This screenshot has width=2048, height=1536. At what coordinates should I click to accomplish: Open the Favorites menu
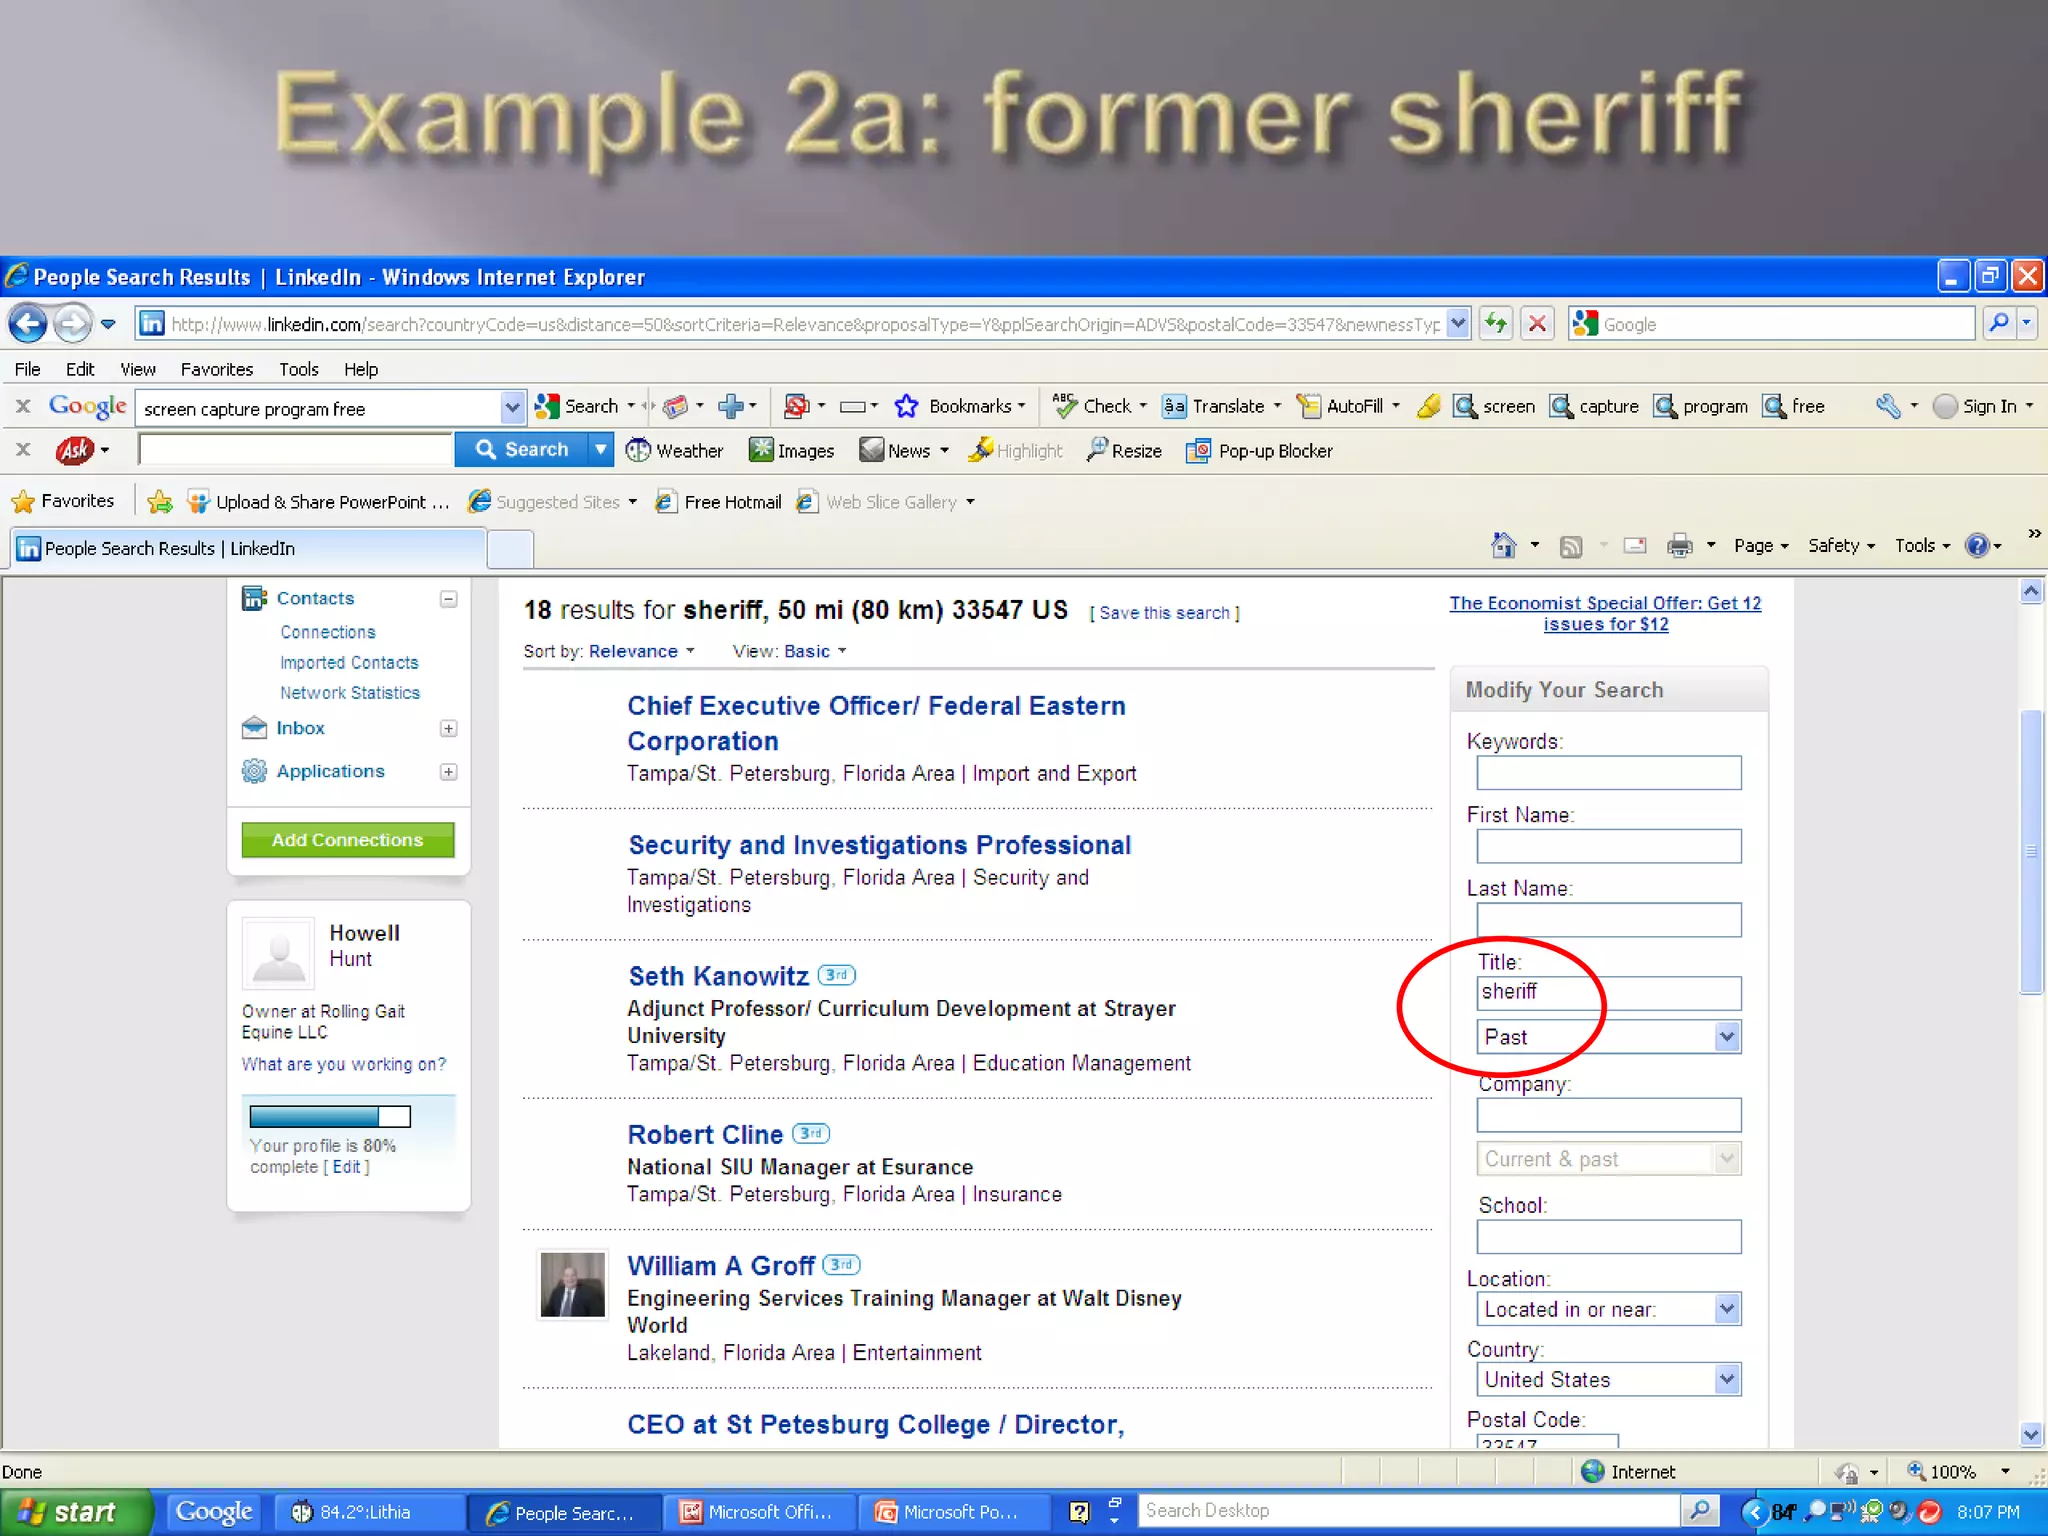click(217, 369)
